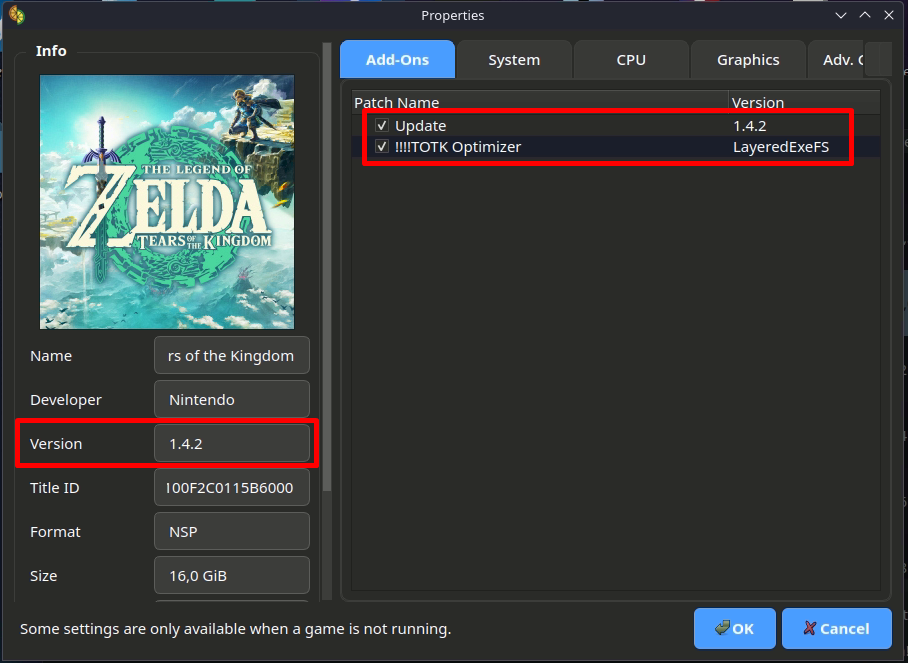Open the CPU tab

(x=631, y=60)
